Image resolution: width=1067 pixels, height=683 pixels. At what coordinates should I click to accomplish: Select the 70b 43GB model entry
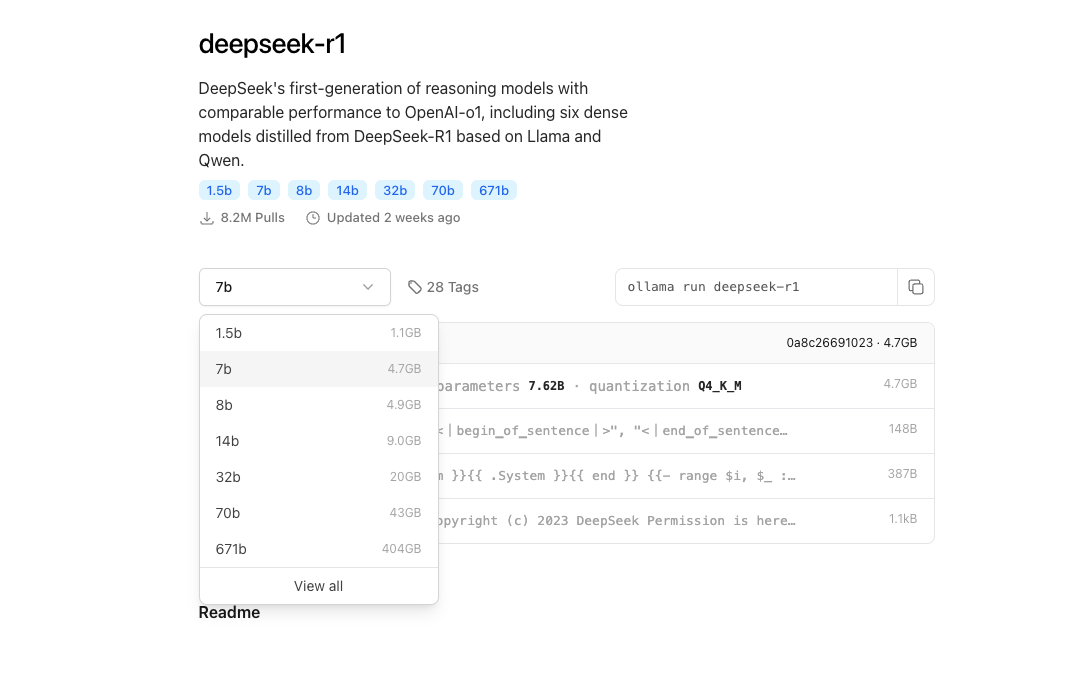[x=318, y=513]
